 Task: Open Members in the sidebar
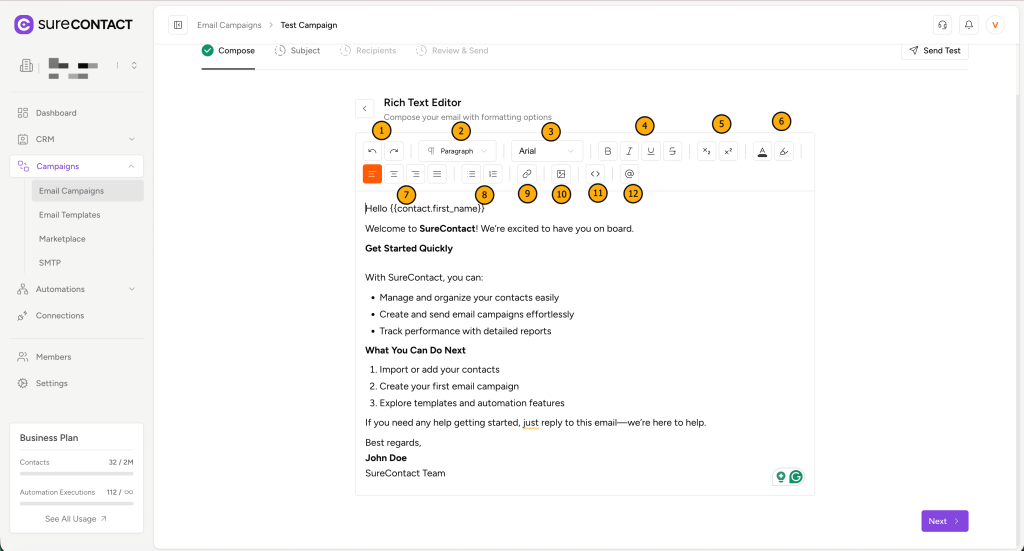pyautogui.click(x=76, y=357)
